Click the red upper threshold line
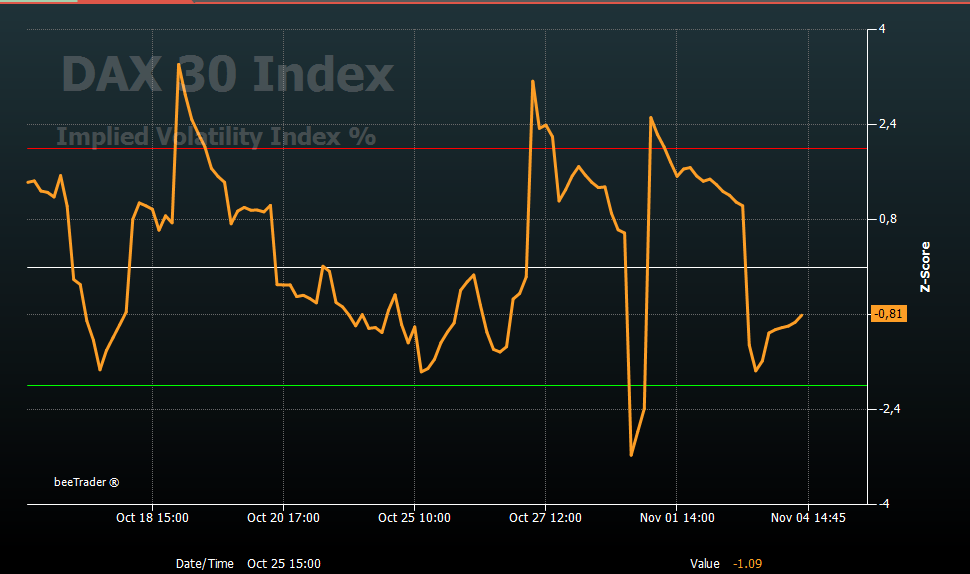970x574 pixels. tap(447, 148)
